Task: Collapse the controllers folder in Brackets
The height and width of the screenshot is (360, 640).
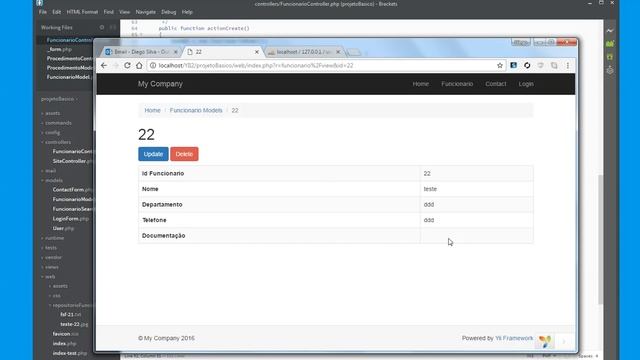Action: pos(58,142)
